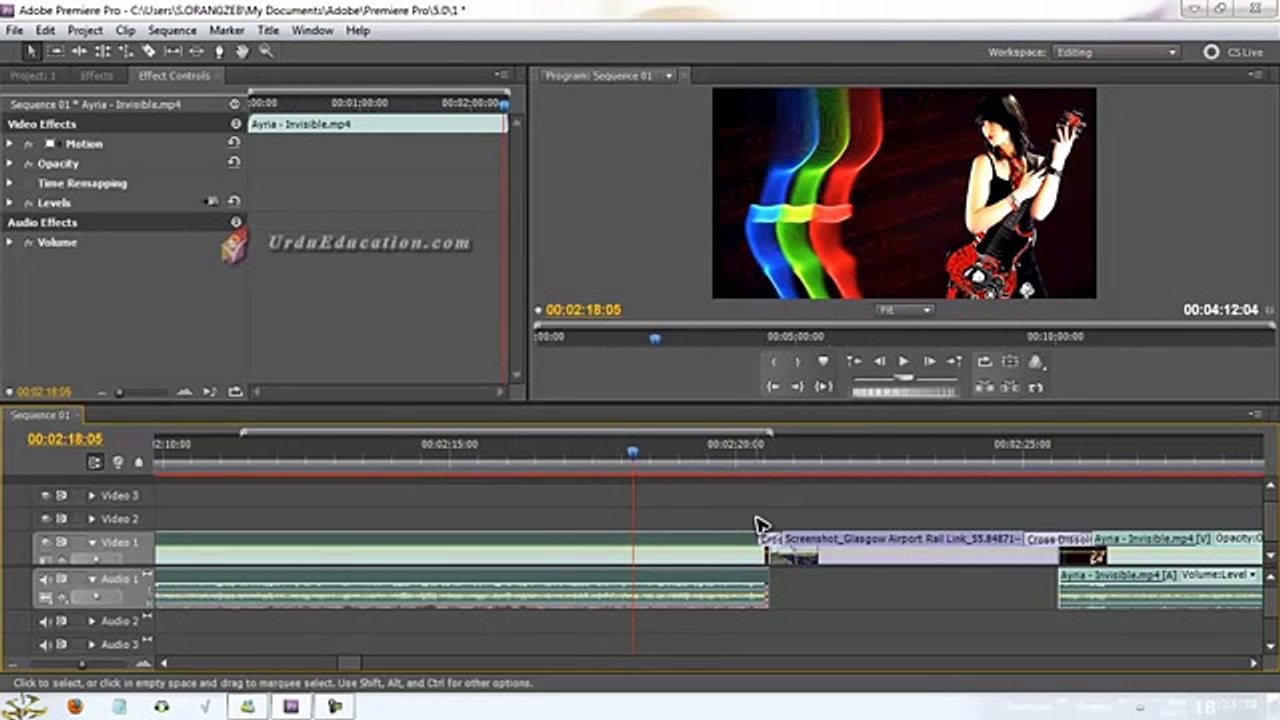This screenshot has height=720, width=1280.
Task: Toggle loop playback in Program monitor
Action: pyautogui.click(x=985, y=362)
